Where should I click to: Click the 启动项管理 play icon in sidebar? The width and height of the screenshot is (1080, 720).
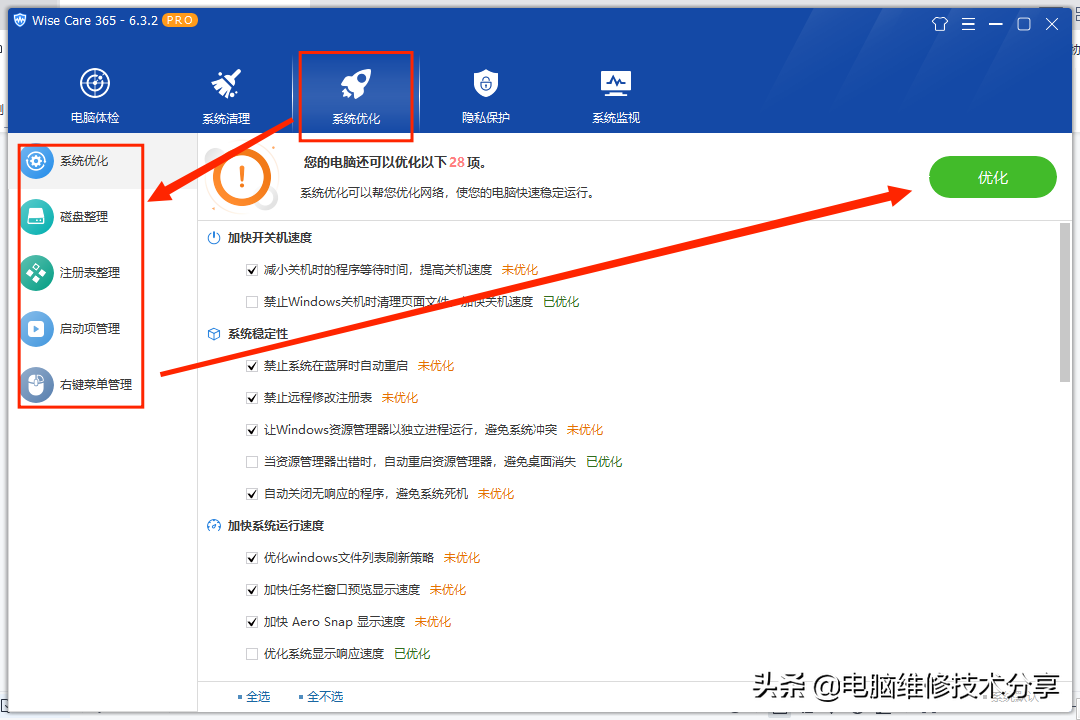(x=36, y=329)
